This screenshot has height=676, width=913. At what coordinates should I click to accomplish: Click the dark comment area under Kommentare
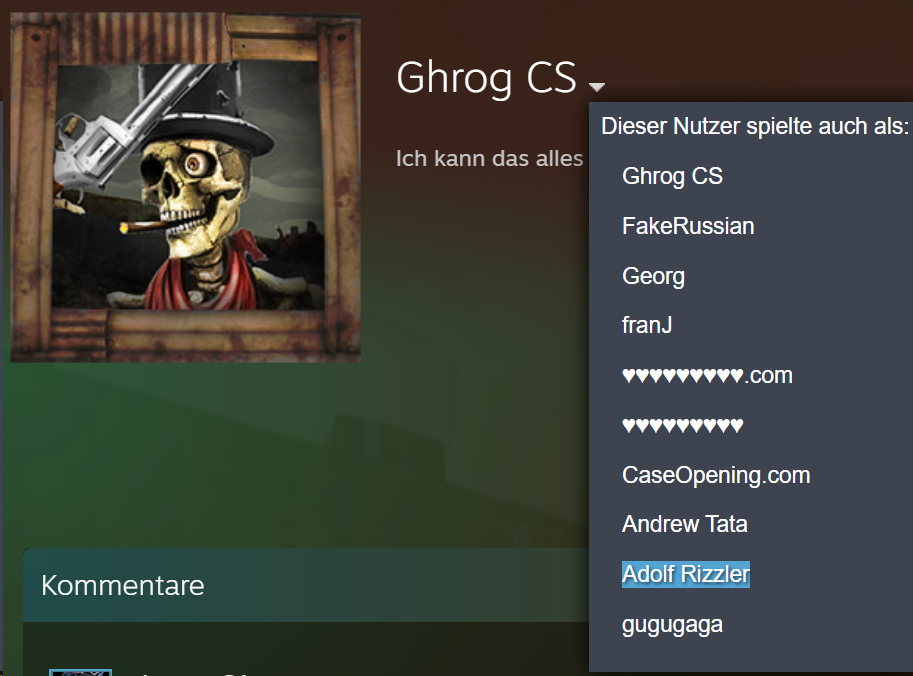(306, 645)
